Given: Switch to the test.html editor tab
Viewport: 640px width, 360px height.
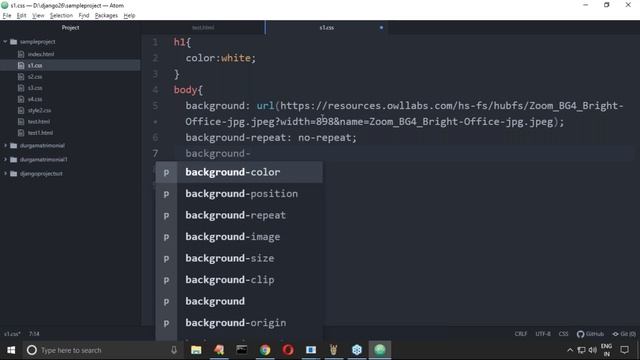Looking at the screenshot, I should click(x=203, y=27).
